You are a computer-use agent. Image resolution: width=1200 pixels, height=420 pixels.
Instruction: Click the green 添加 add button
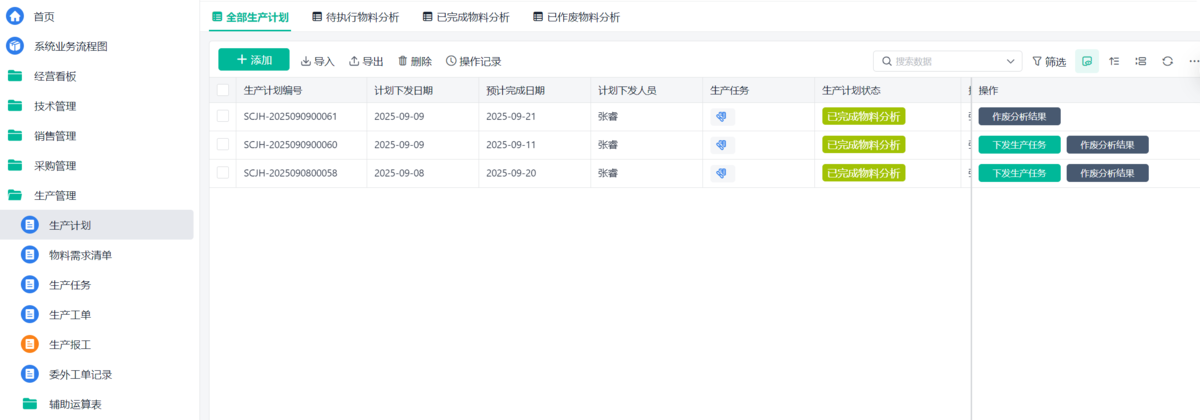click(254, 60)
